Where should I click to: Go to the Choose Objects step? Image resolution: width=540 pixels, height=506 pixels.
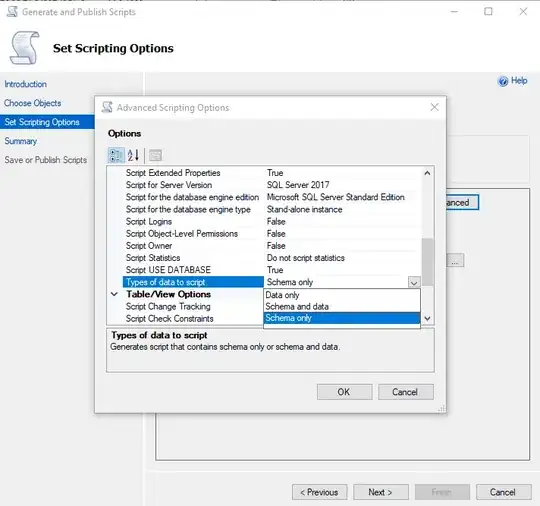(33, 103)
